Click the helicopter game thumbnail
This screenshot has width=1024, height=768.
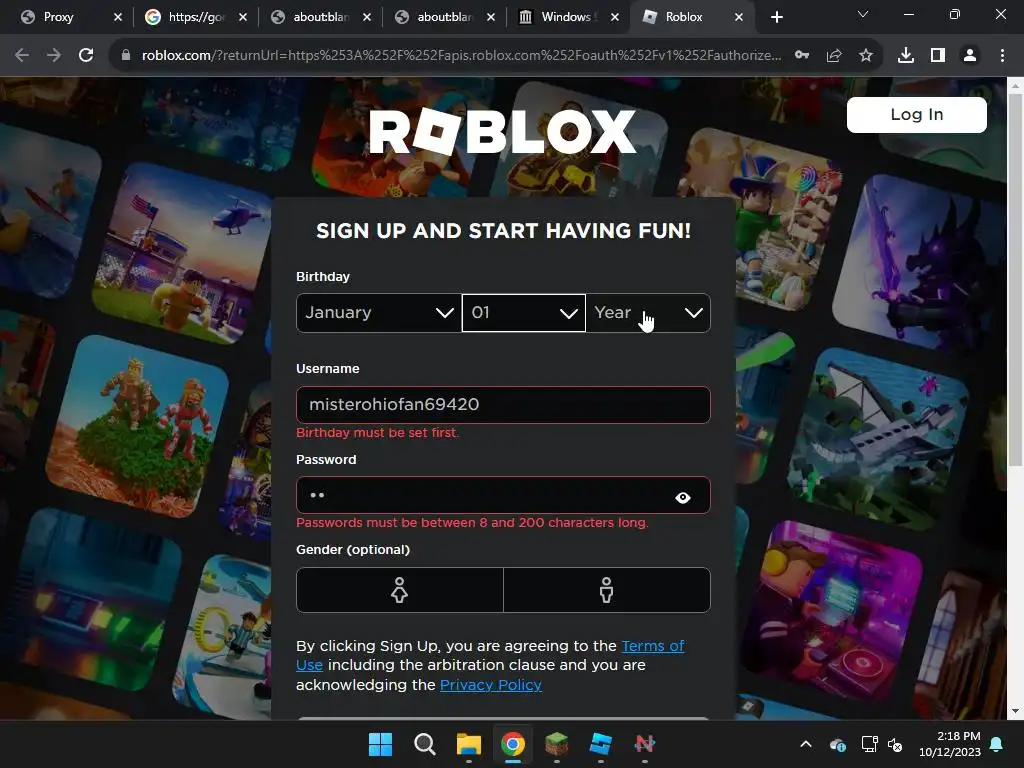coord(182,255)
